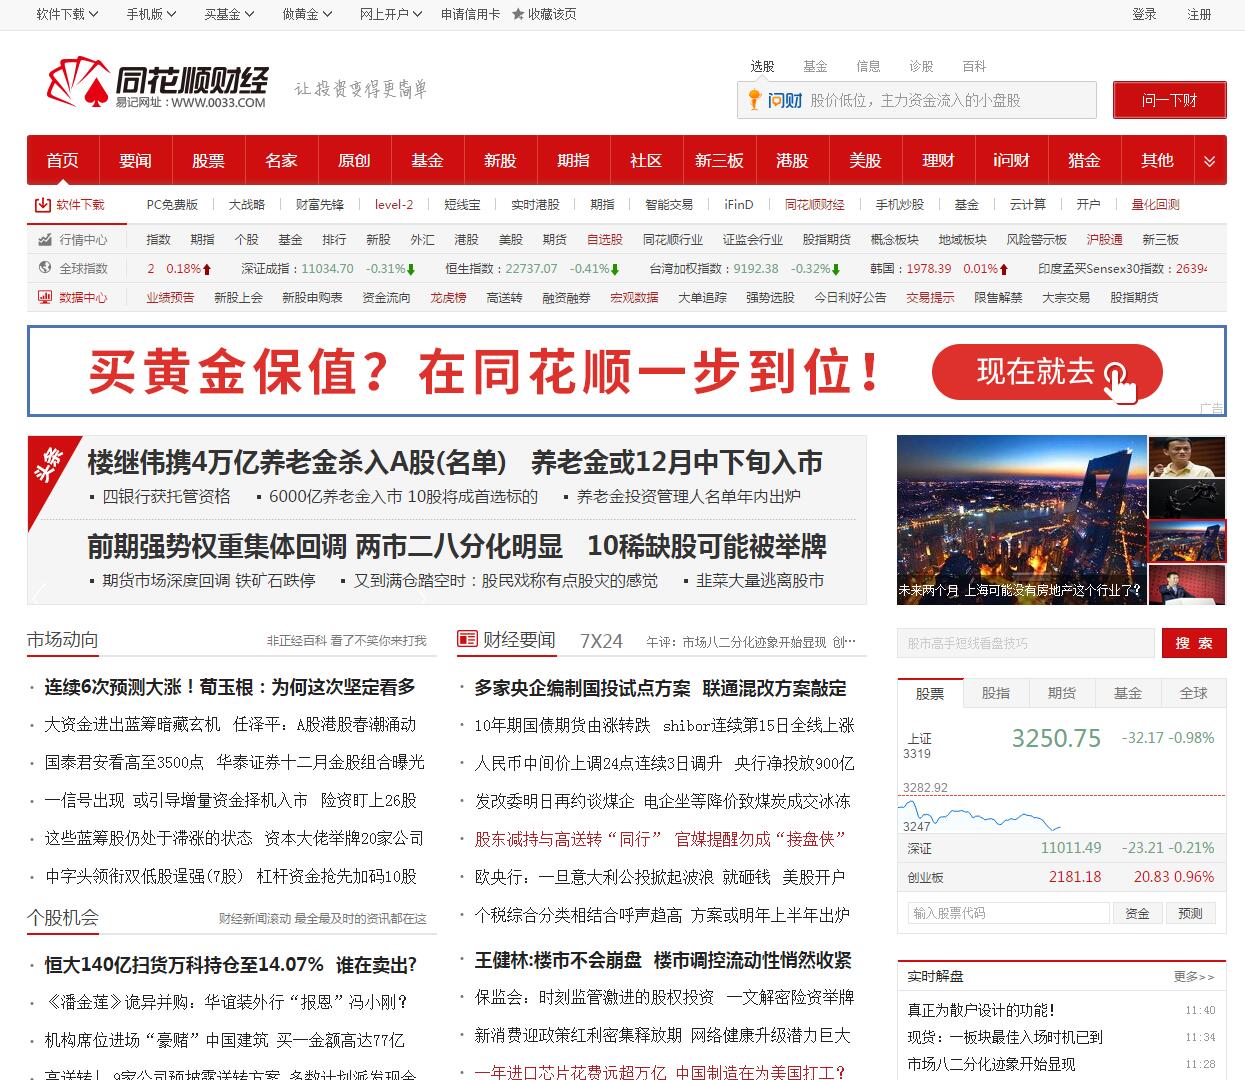Click the 注册 link

1199,14
